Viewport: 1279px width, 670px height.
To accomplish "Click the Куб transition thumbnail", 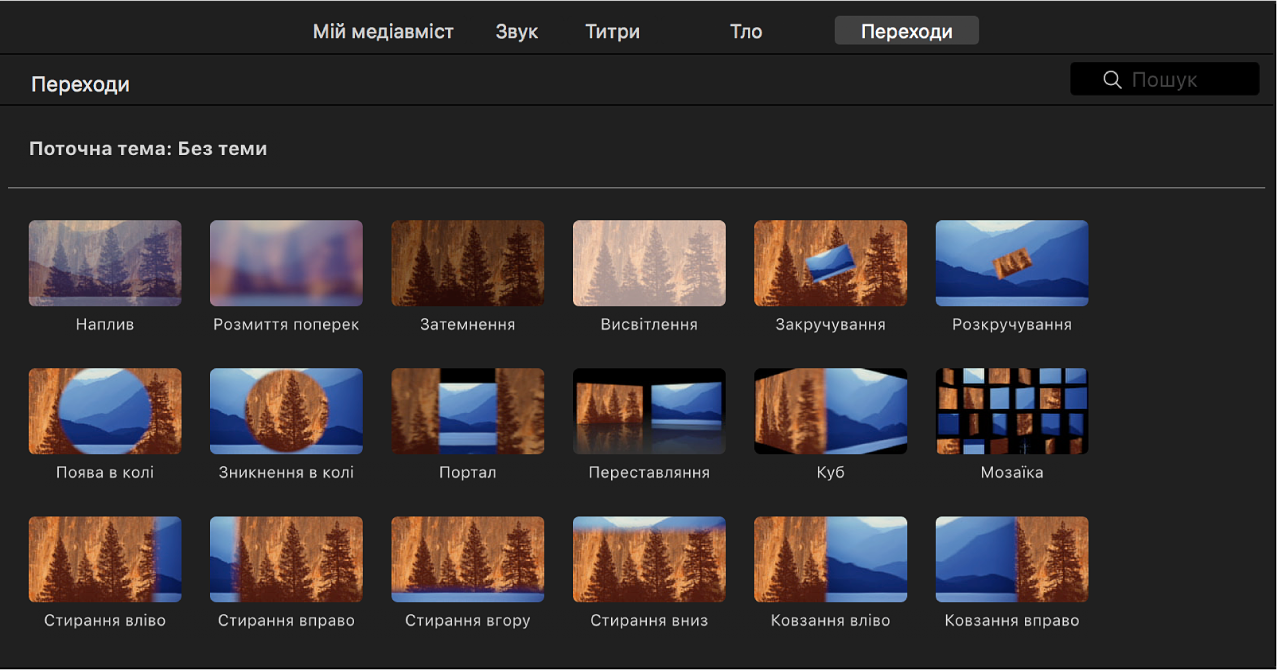I will click(x=830, y=411).
